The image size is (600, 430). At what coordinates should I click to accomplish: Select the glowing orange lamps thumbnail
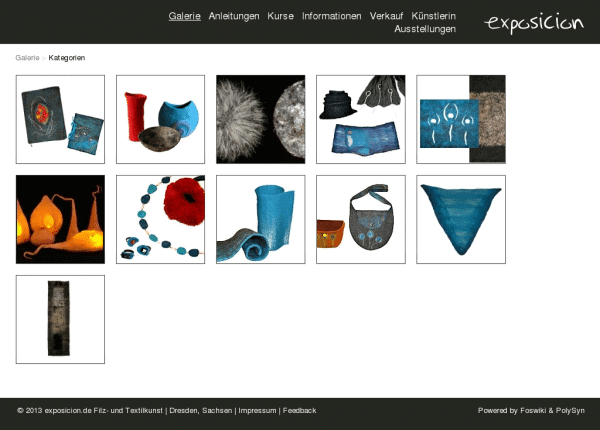[x=60, y=219]
